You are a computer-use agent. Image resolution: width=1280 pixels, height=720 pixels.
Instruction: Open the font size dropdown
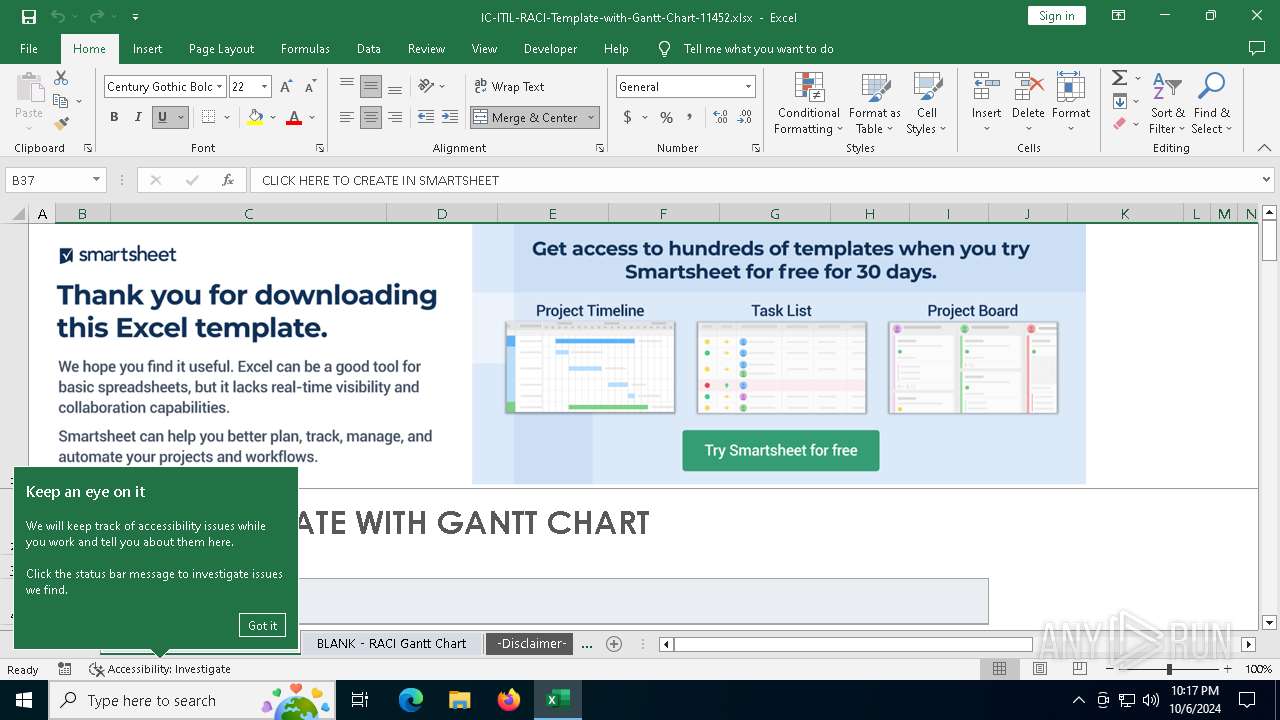[265, 87]
